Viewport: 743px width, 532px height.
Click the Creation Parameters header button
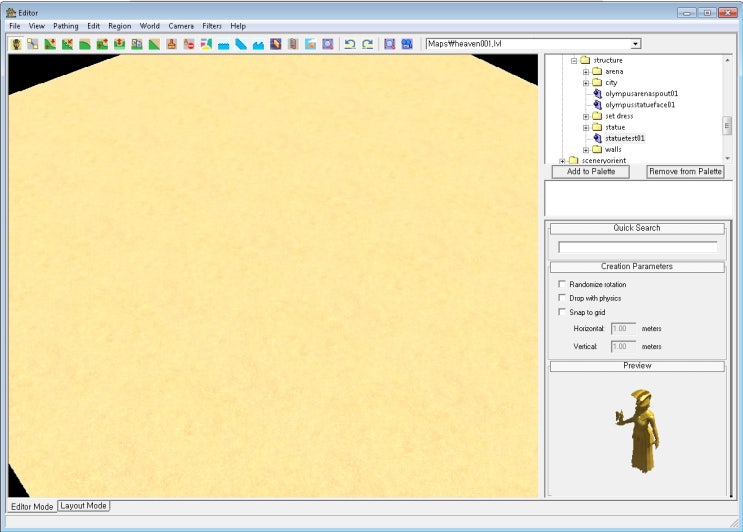pos(637,267)
